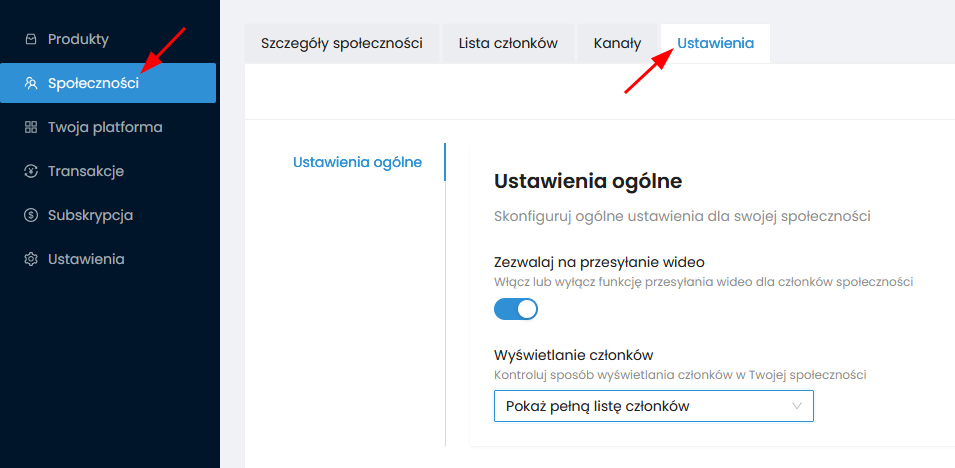955x468 pixels.
Task: Click the Twoja platforma grid icon
Action: coord(31,127)
